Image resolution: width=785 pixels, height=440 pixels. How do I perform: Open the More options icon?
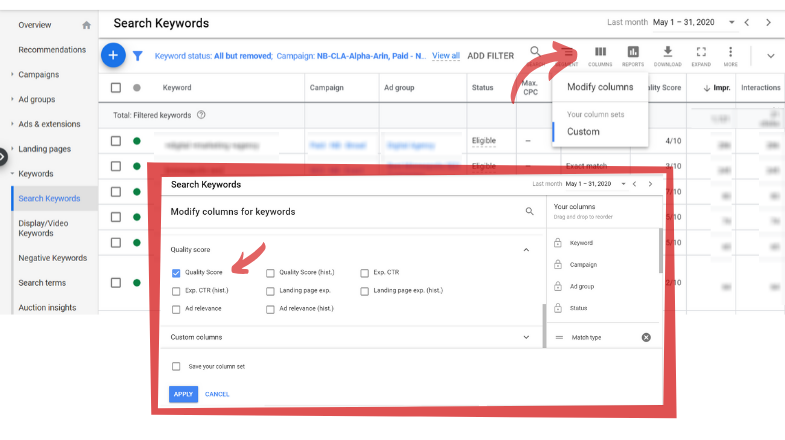(731, 55)
